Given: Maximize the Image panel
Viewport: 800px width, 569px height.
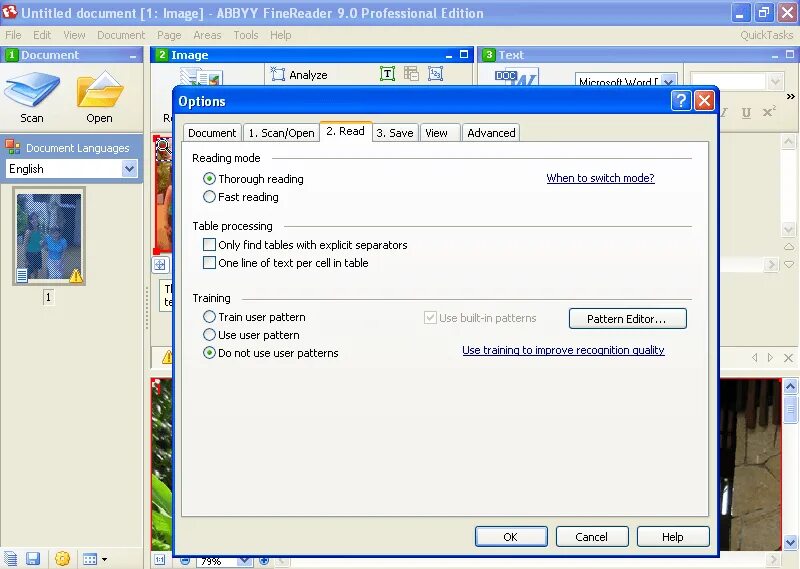Looking at the screenshot, I should (x=464, y=54).
